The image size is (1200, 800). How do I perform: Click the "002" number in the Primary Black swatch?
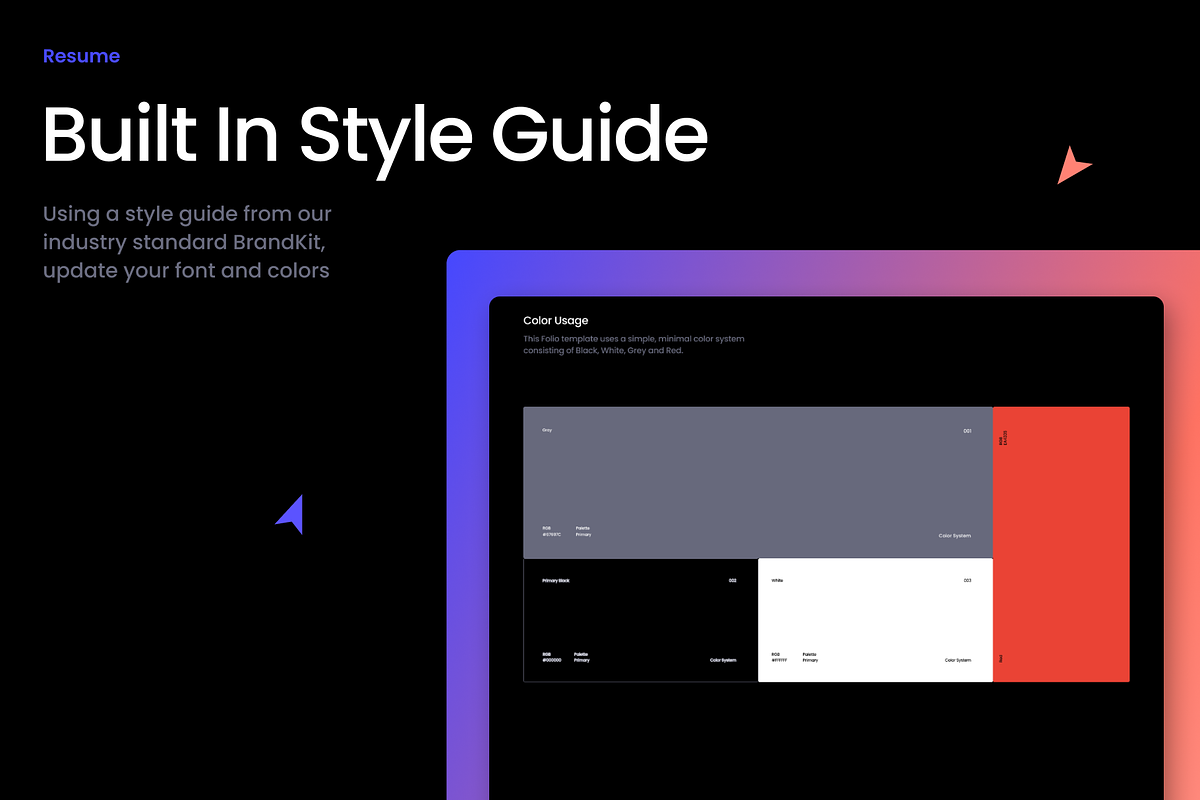[x=732, y=580]
